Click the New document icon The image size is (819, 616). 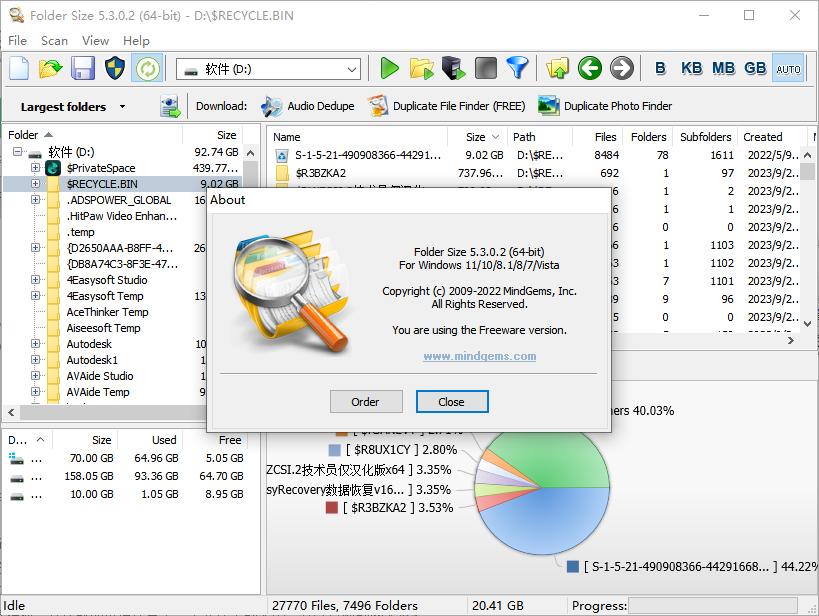pyautogui.click(x=19, y=68)
